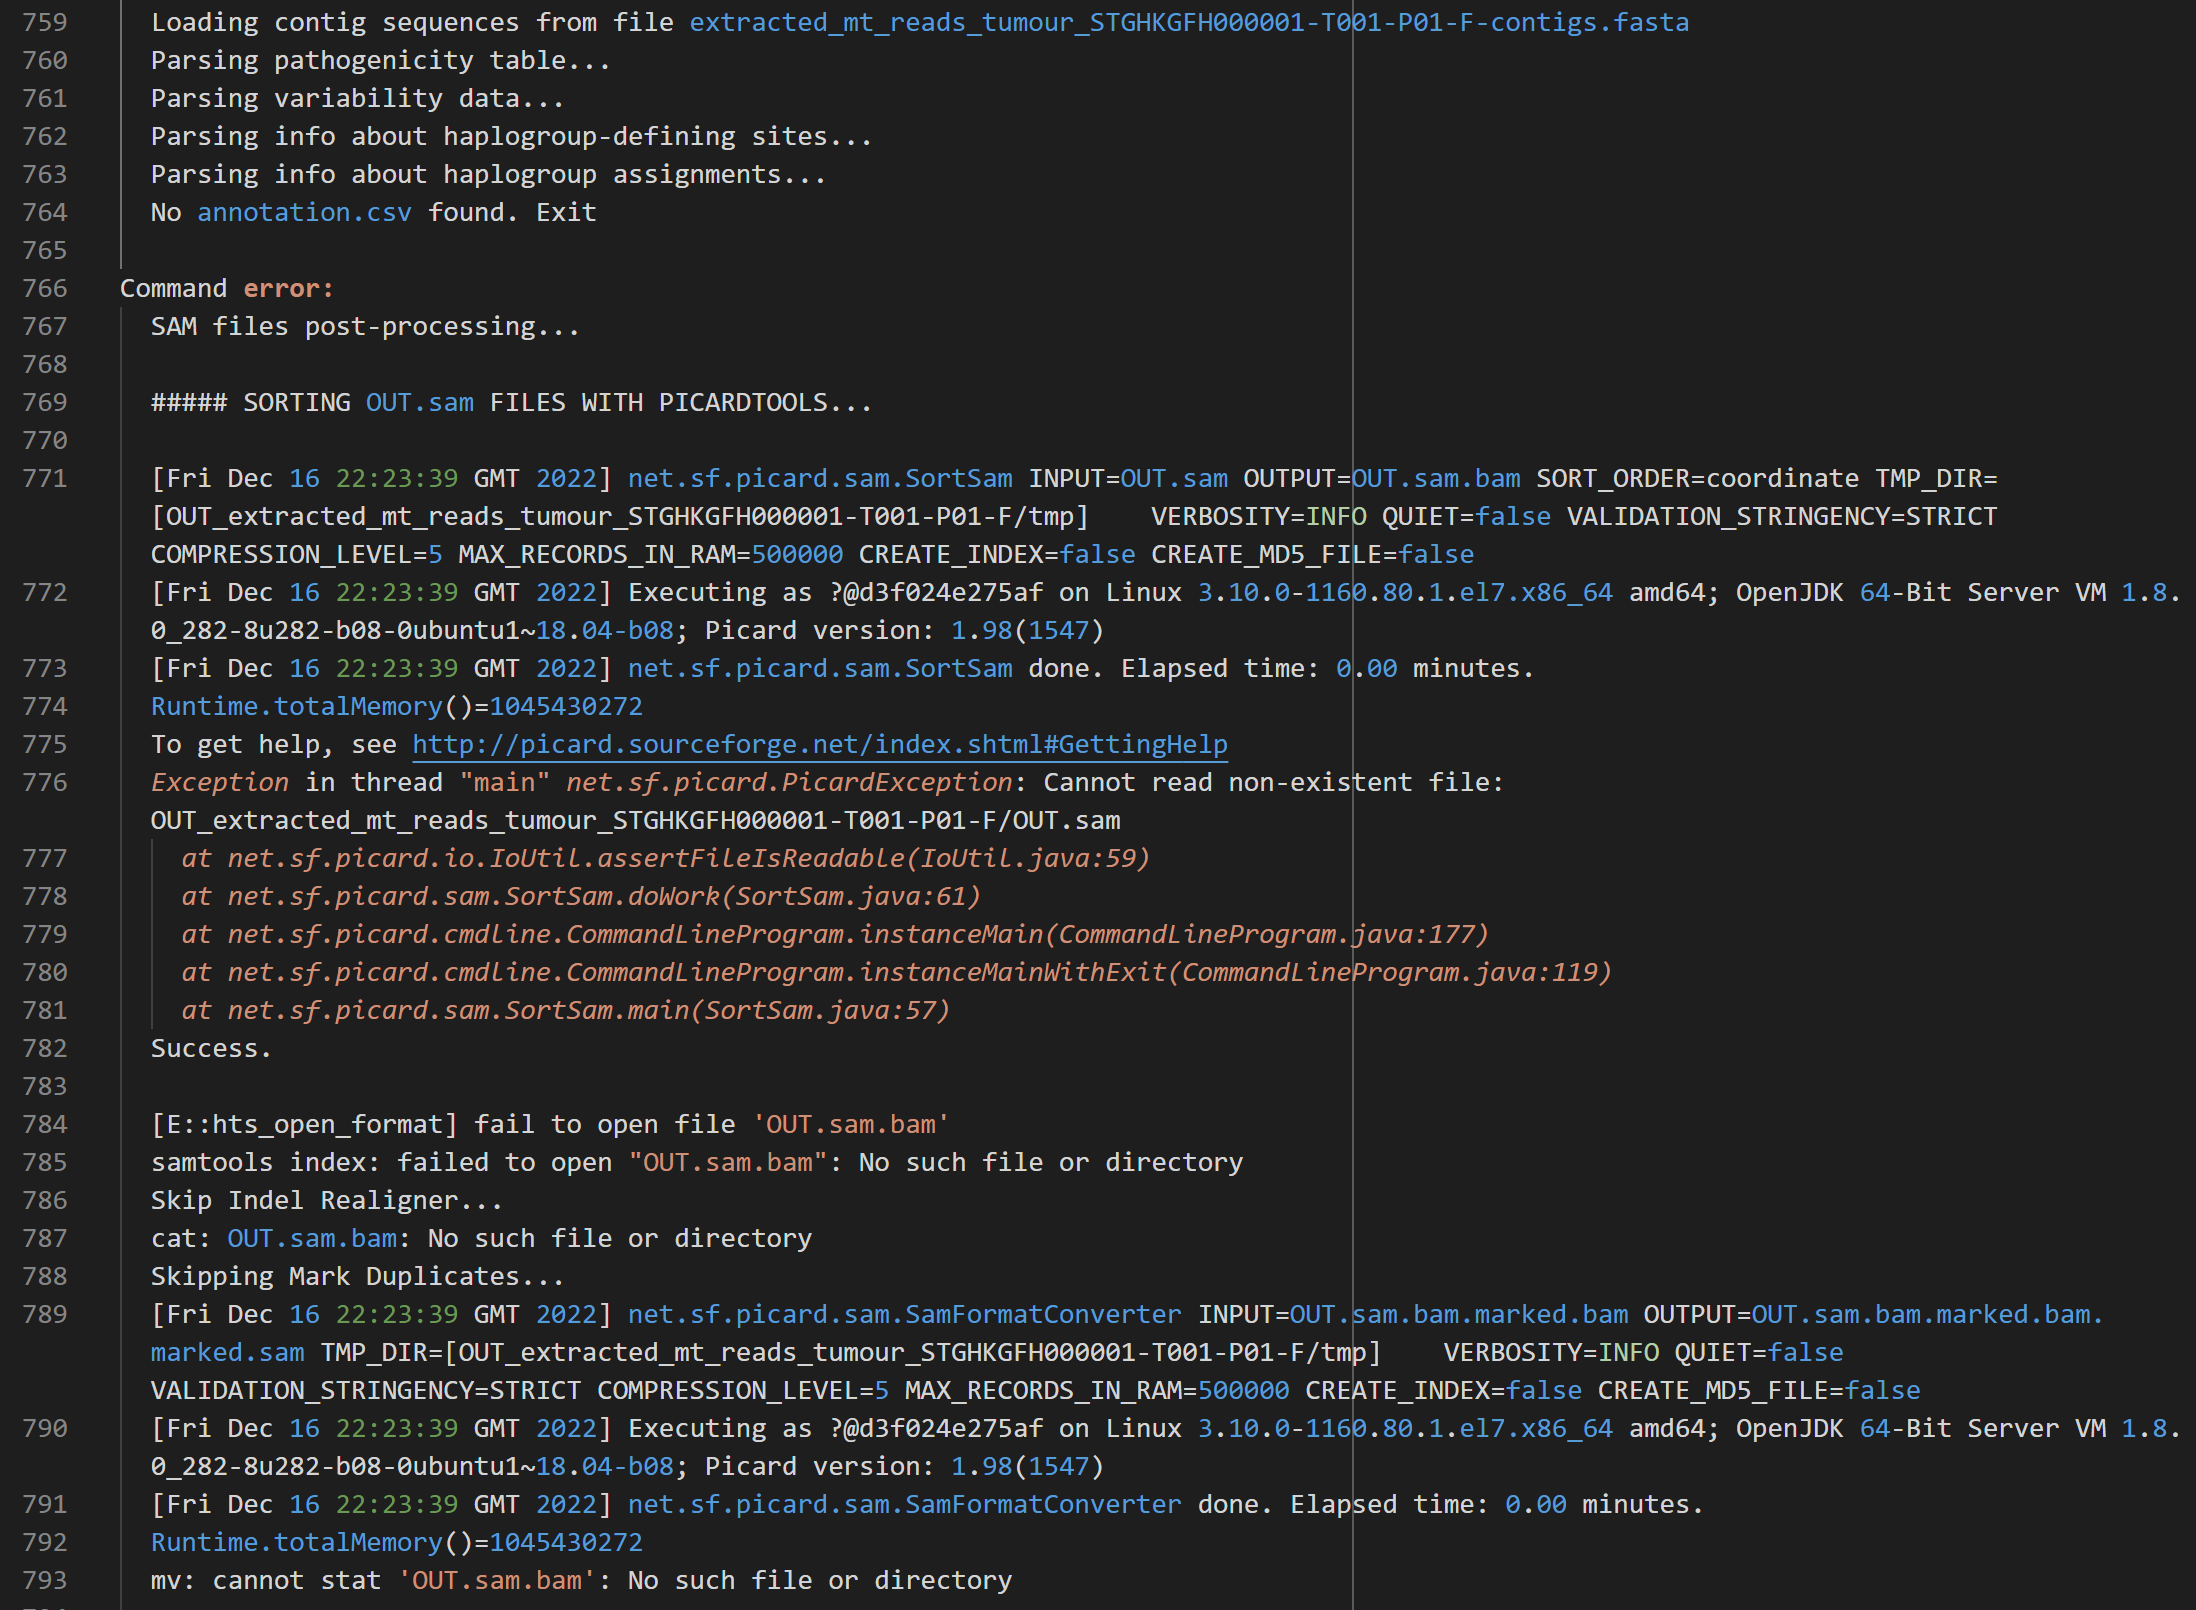2196x1610 pixels.
Task: Click OUT.sam.bam filename on line 787
Action: tap(311, 1238)
